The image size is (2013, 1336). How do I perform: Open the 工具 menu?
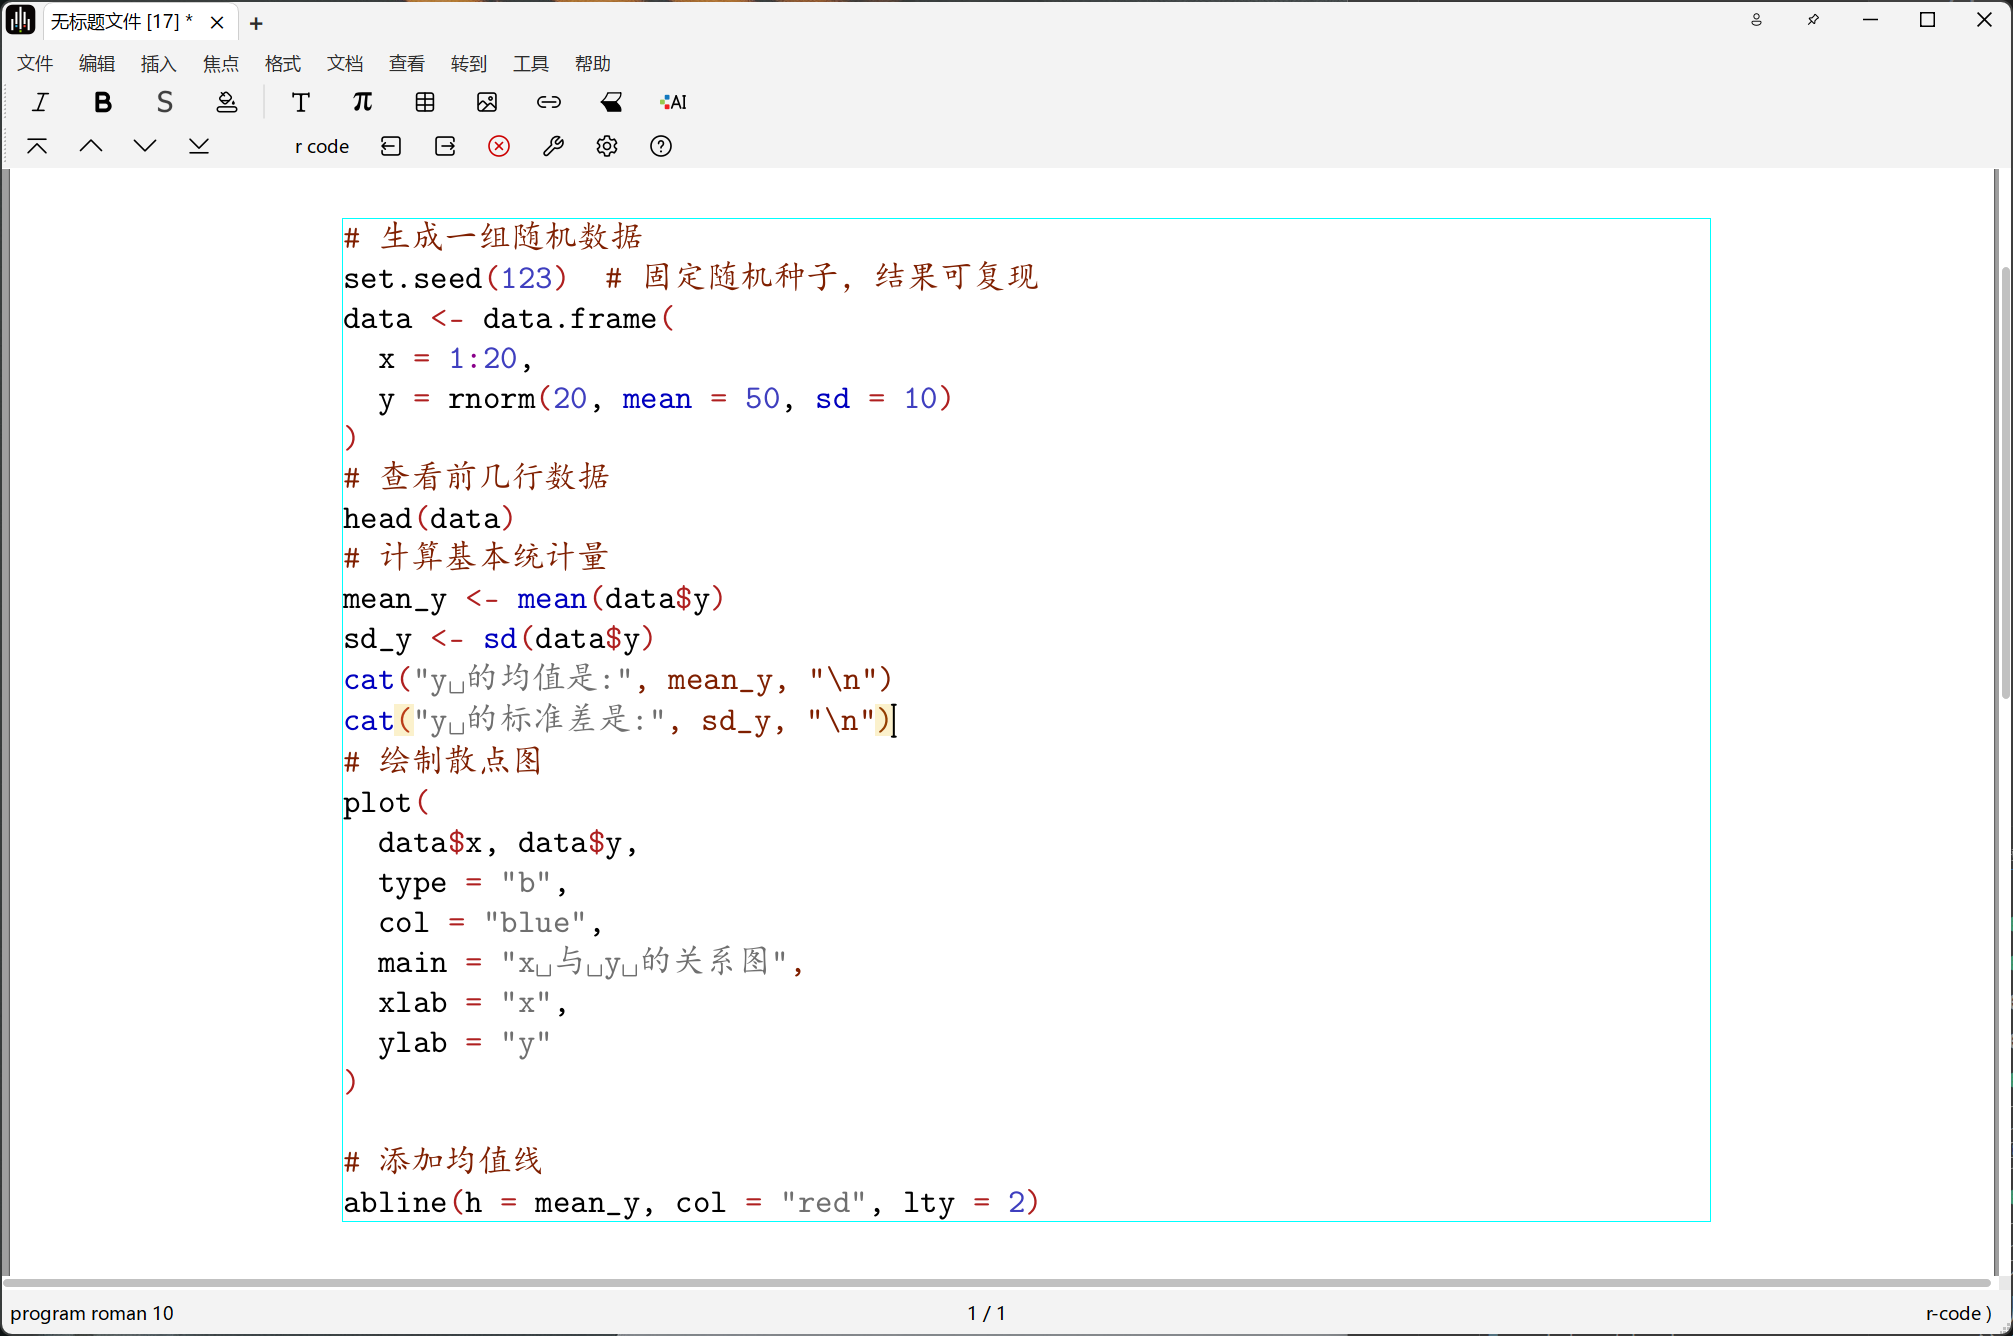[530, 64]
